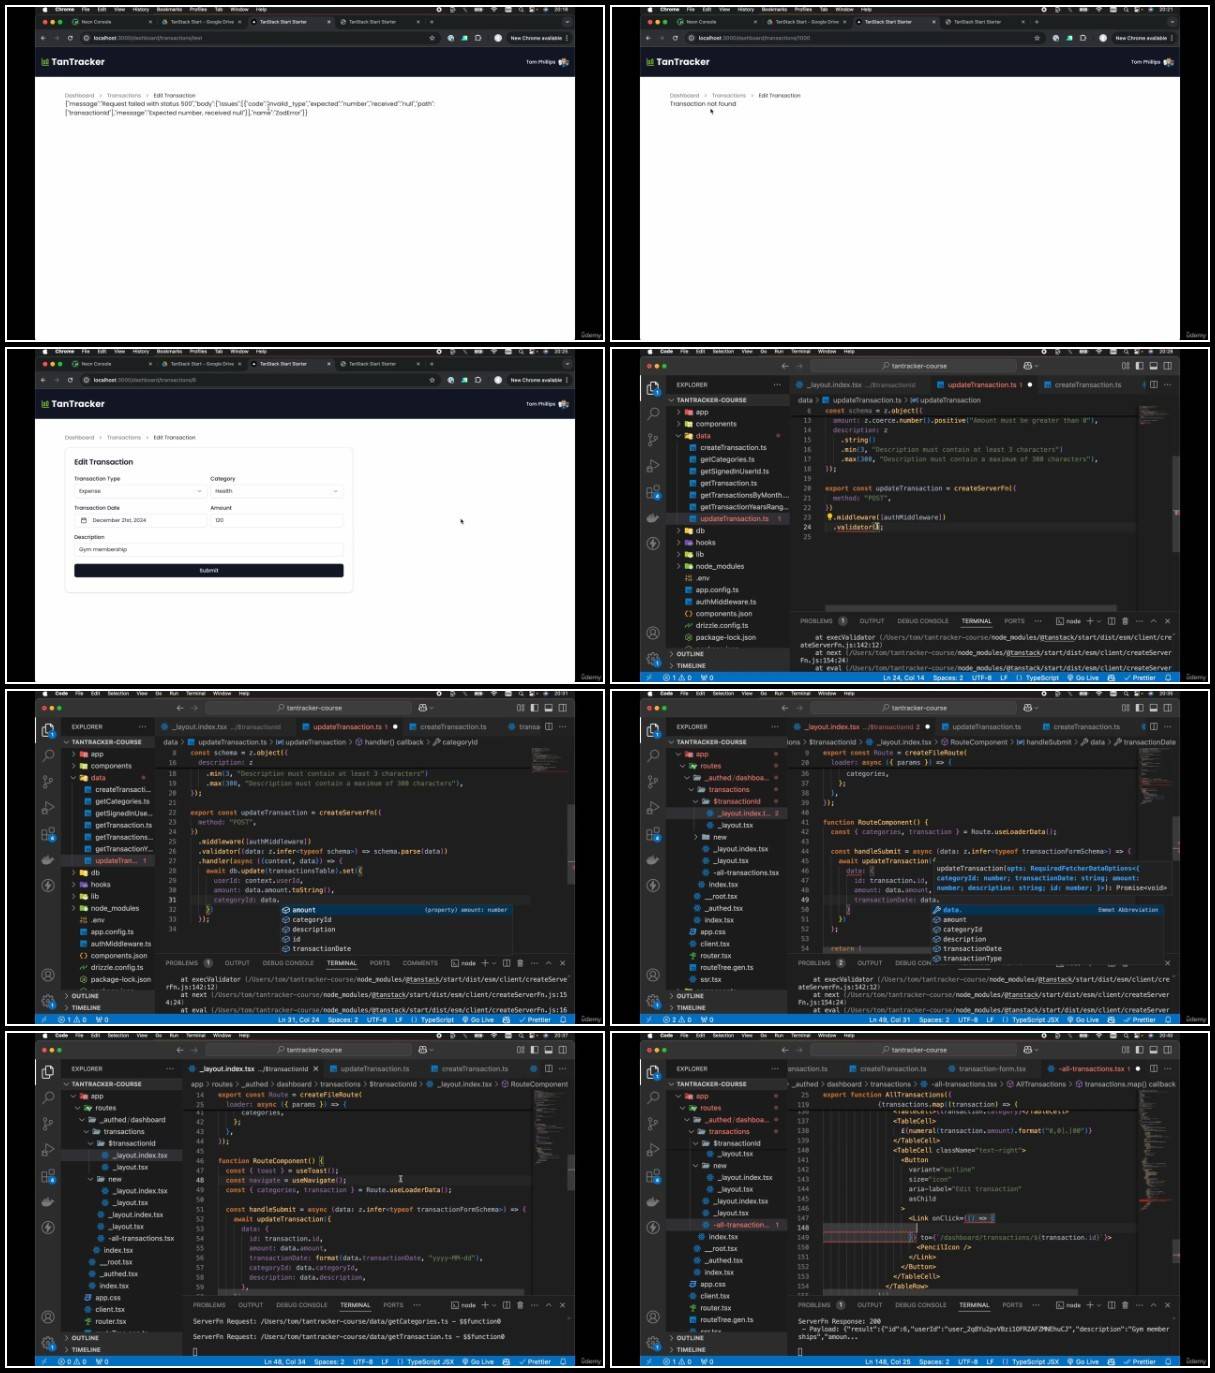
Task: Expand OUTLINE section in .validator( VS Code window
Action: click(x=690, y=653)
